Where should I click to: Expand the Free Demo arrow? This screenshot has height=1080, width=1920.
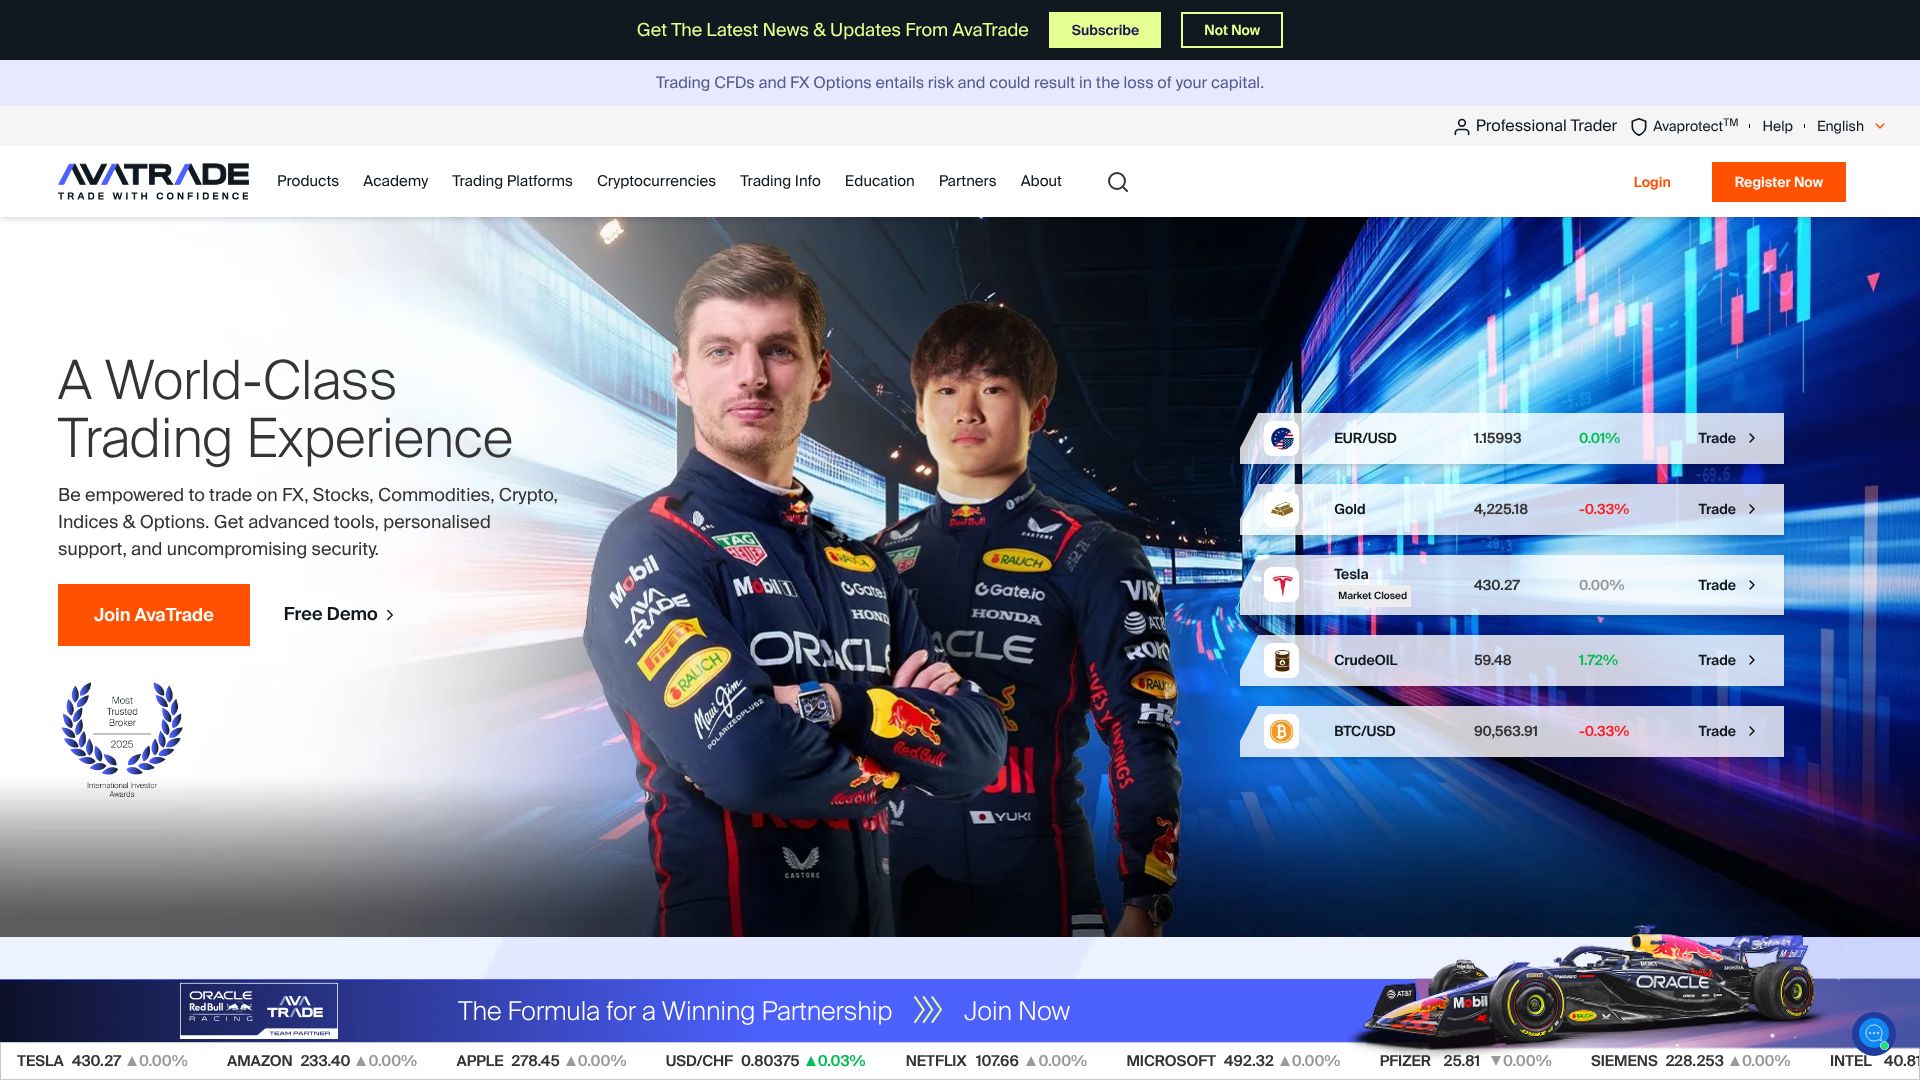pos(390,615)
